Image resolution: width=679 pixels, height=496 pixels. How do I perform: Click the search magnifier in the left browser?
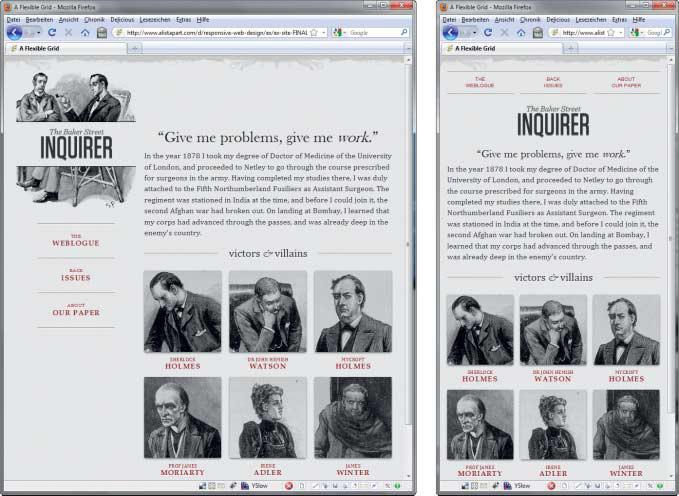click(404, 32)
